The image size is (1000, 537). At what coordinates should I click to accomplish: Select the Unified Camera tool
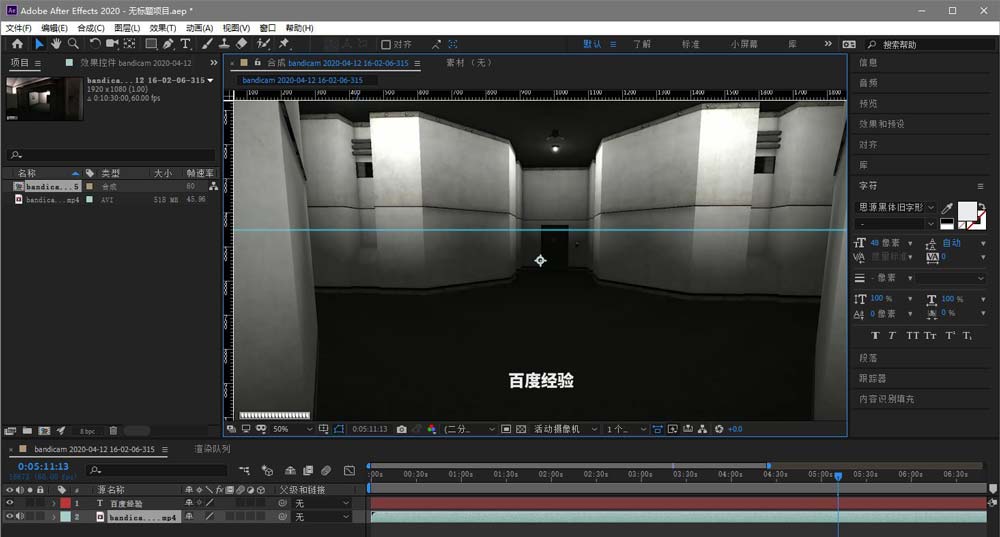[x=112, y=43]
